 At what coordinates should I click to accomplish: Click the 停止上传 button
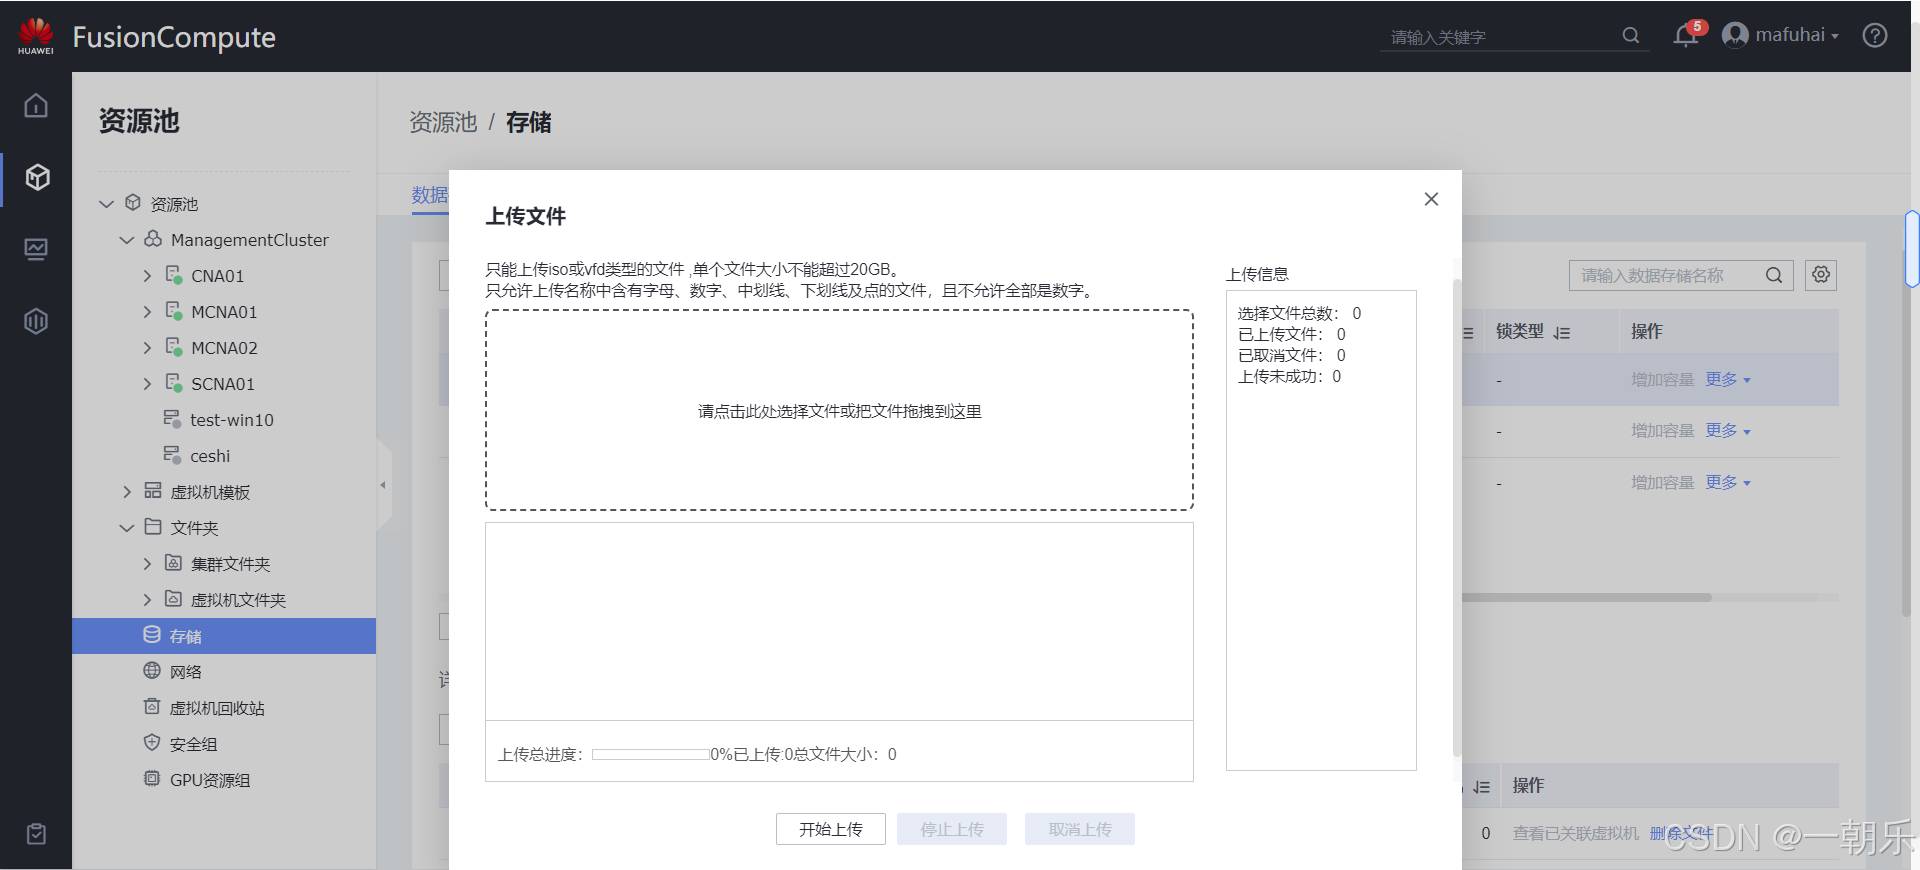pyautogui.click(x=952, y=829)
